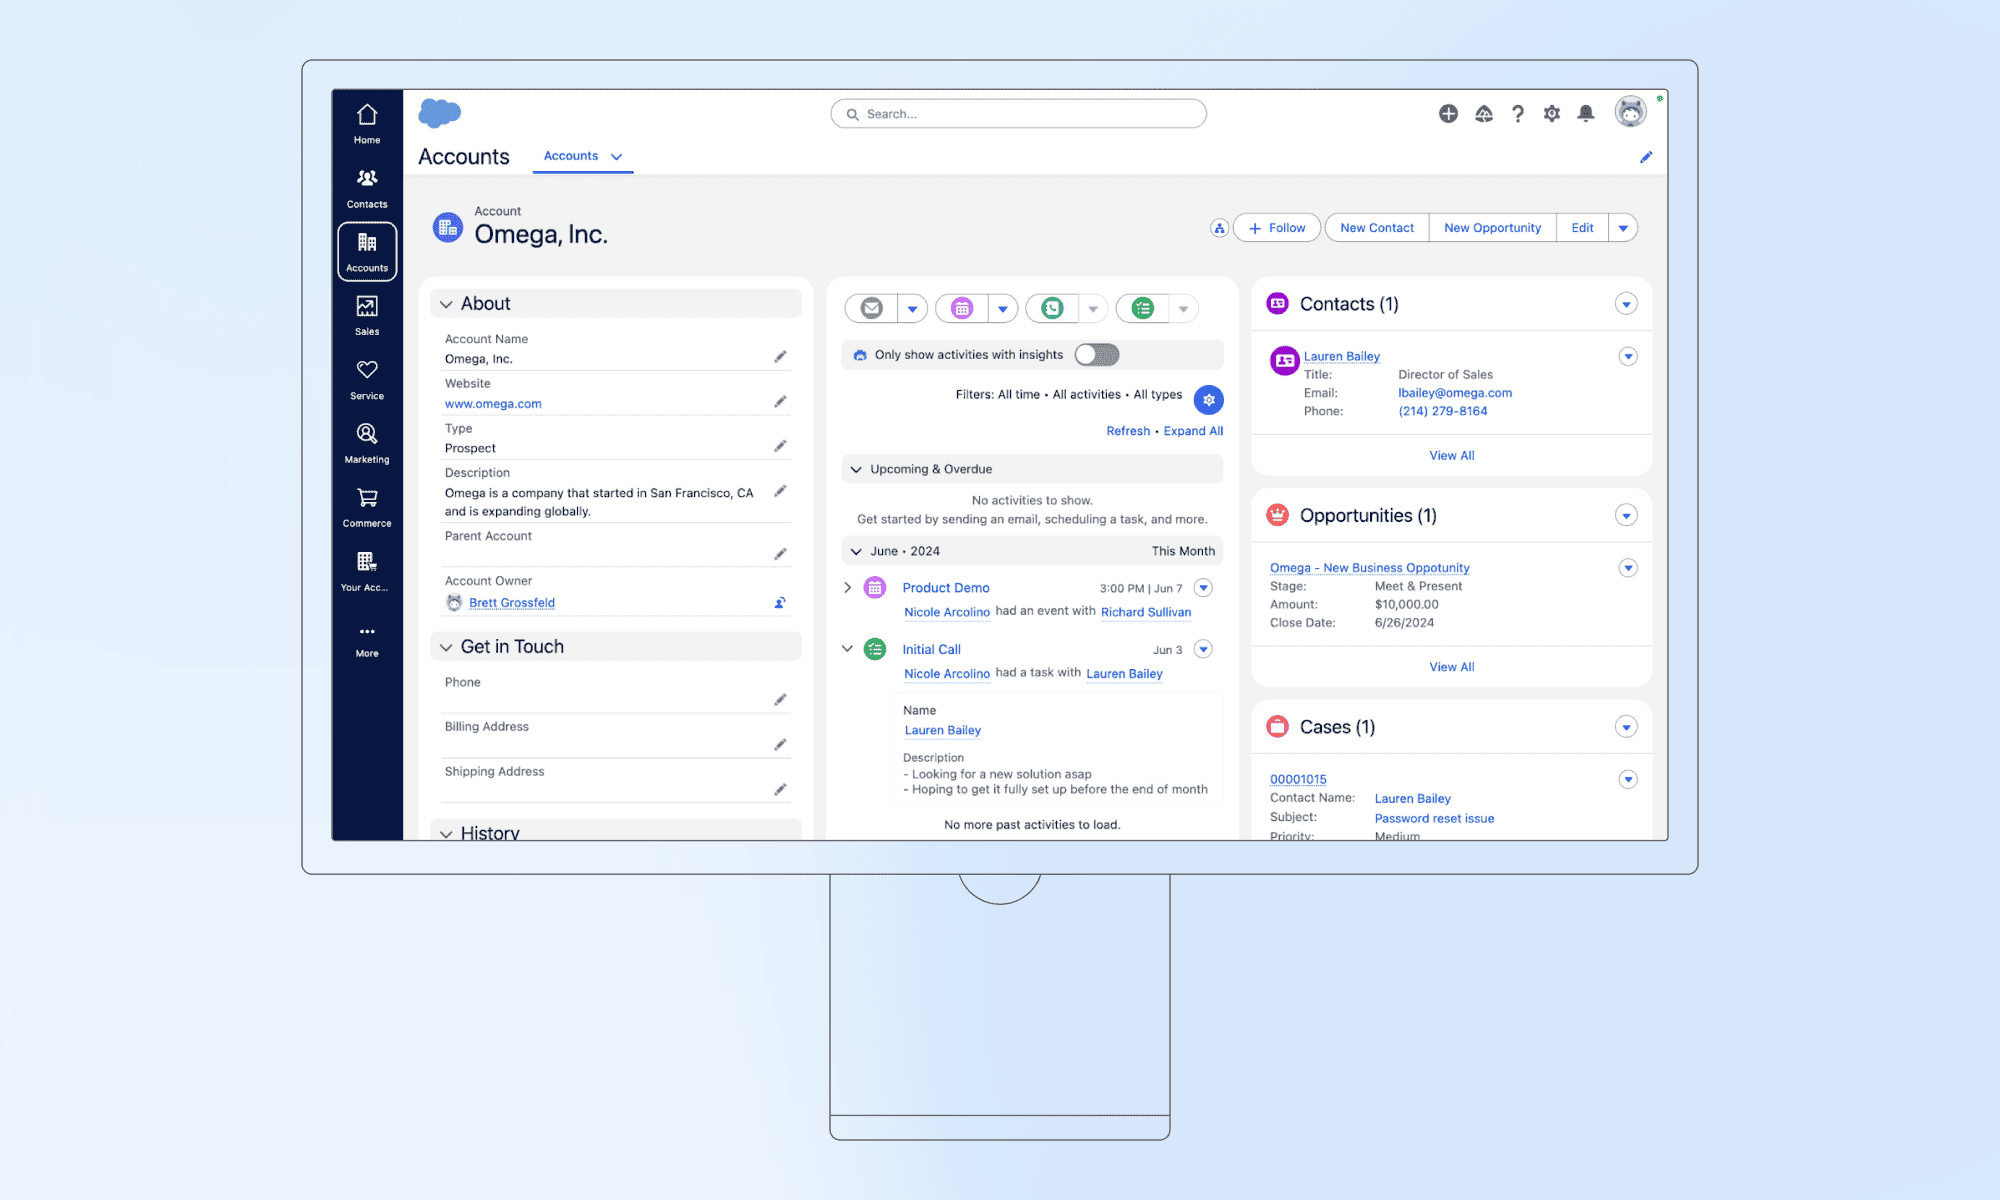Open the Service sidebar menu item

click(x=366, y=379)
